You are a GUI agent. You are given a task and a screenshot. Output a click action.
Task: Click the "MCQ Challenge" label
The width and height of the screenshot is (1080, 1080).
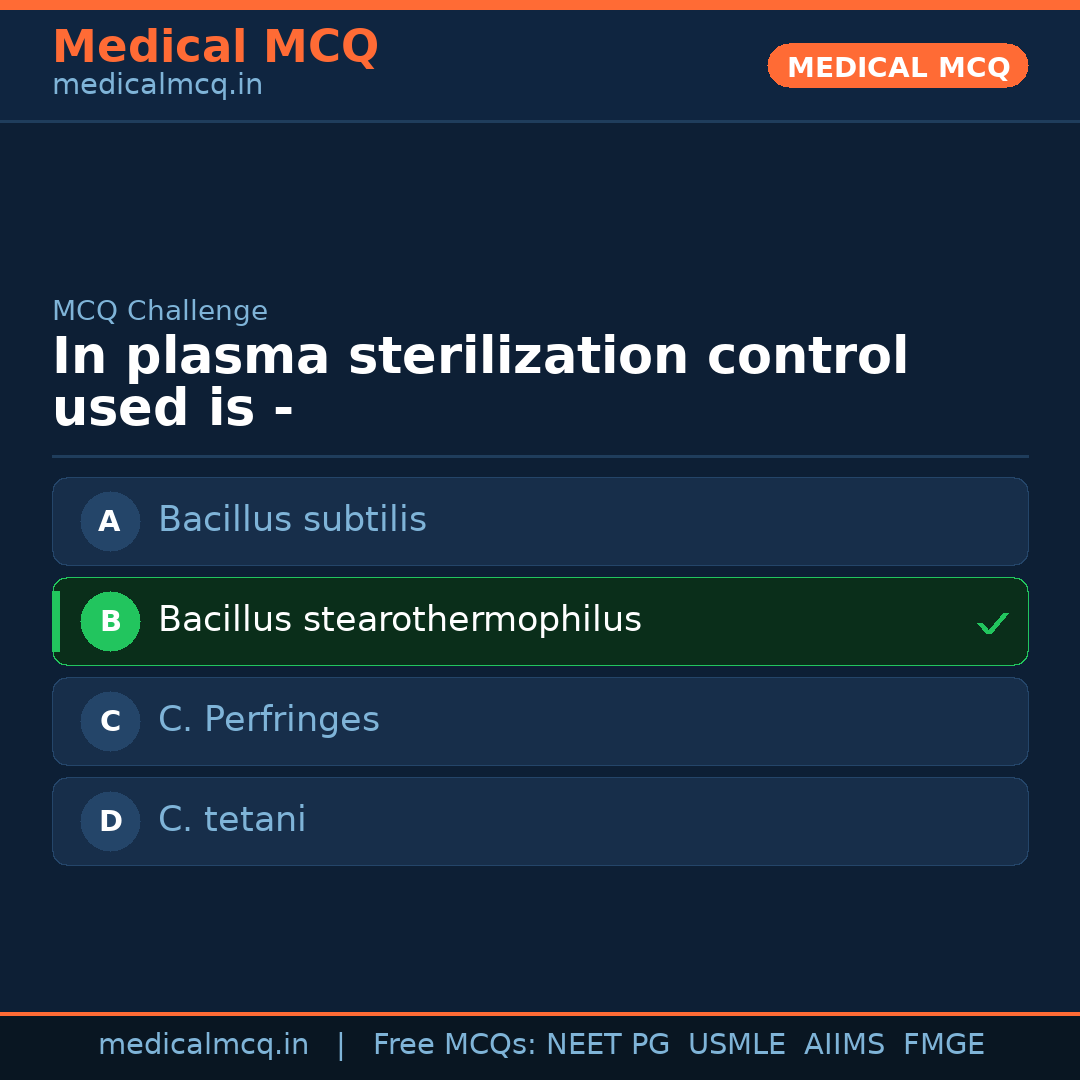pyautogui.click(x=160, y=311)
